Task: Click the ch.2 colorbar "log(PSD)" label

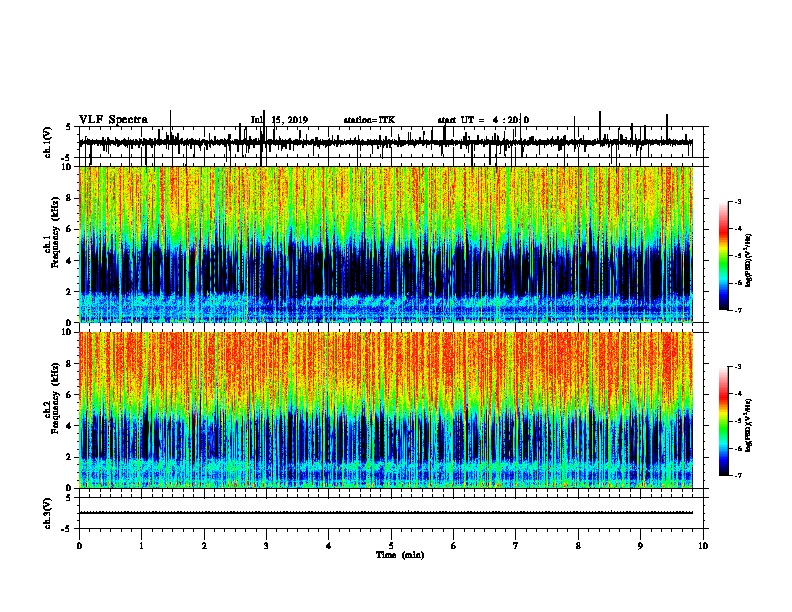Action: 748,425
